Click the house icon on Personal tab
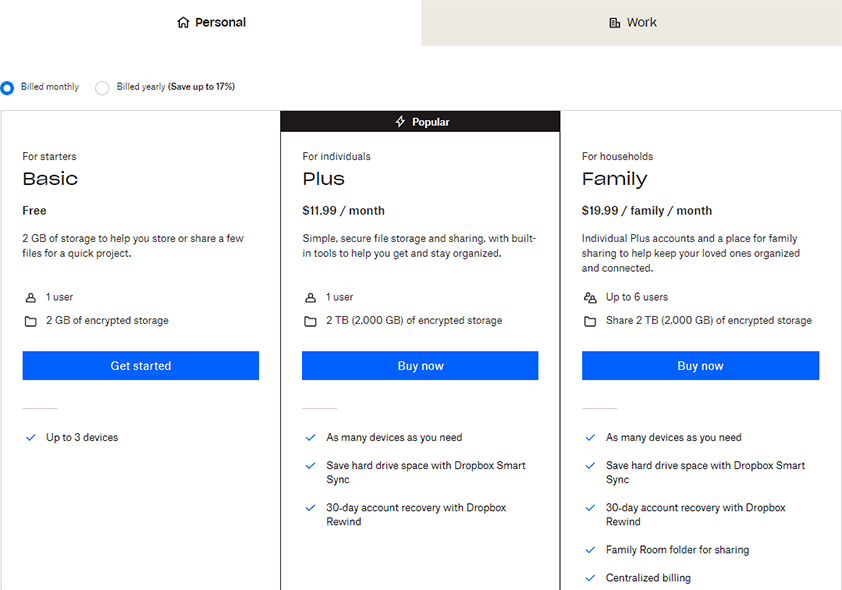This screenshot has height=590, width=842. click(183, 22)
